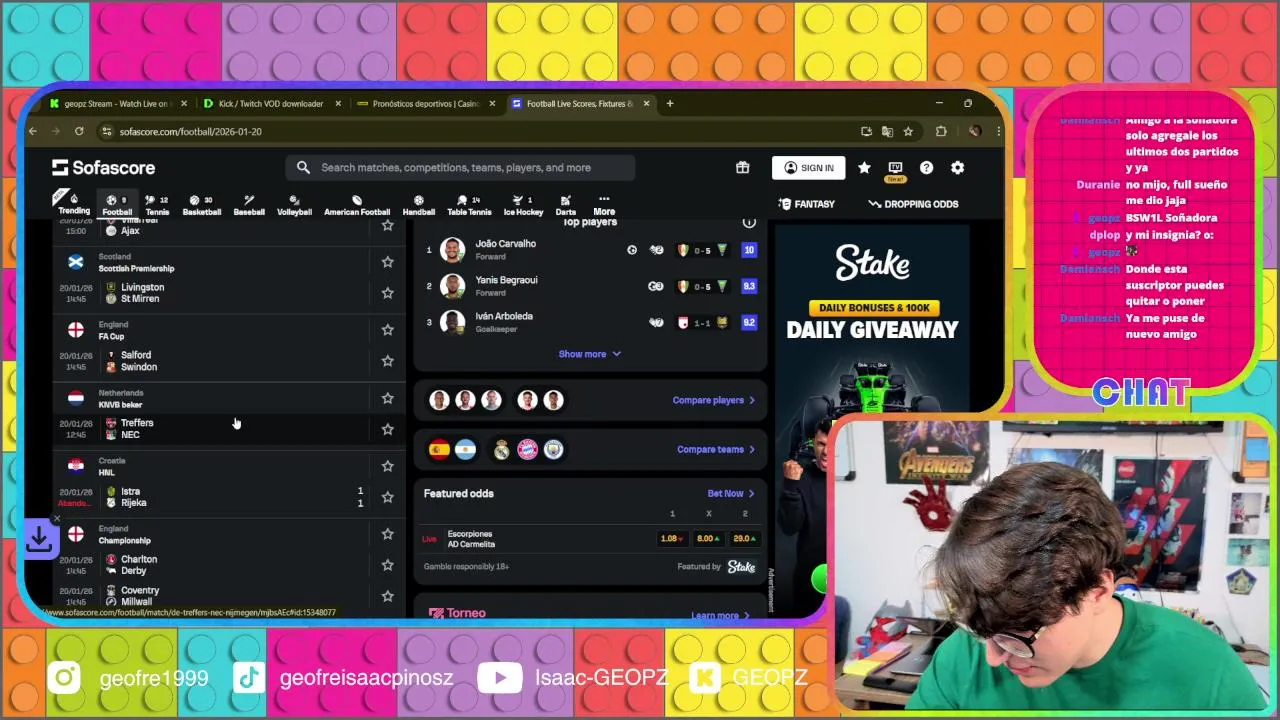Click the YouTube icon Isaac-GEOPZ

[500, 678]
